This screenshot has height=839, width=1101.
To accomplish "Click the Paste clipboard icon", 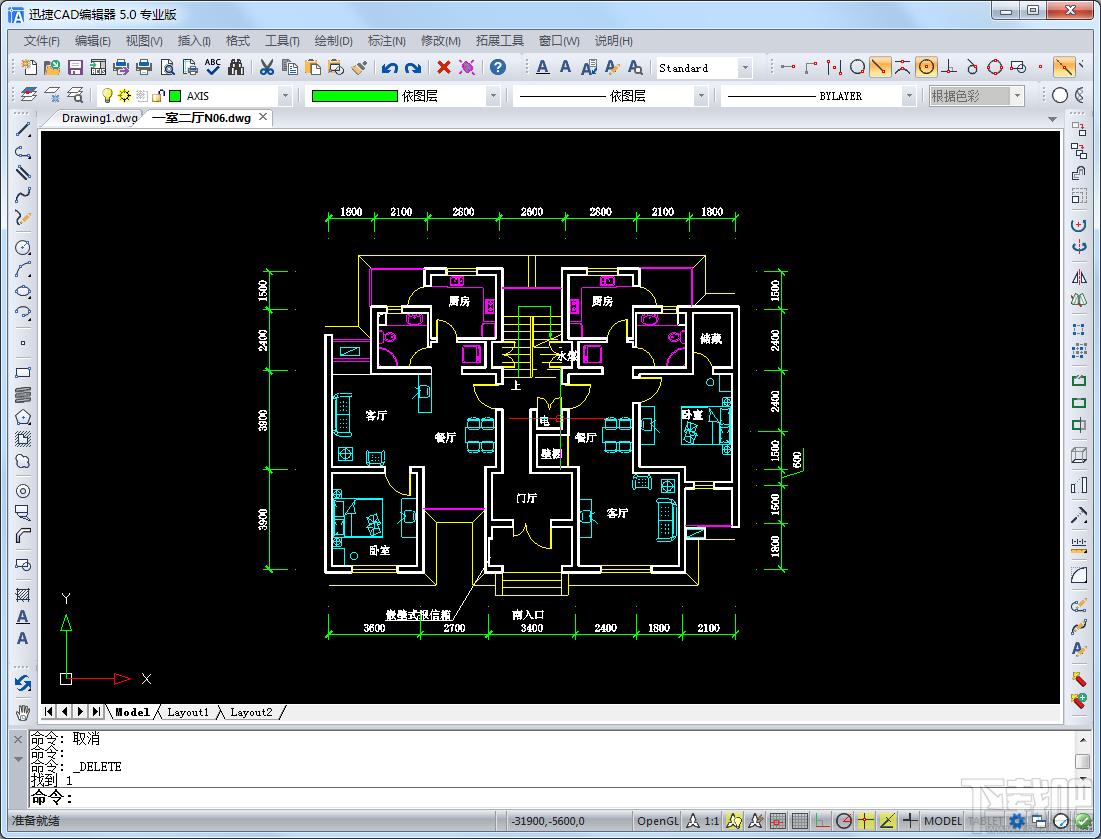I will (x=312, y=67).
